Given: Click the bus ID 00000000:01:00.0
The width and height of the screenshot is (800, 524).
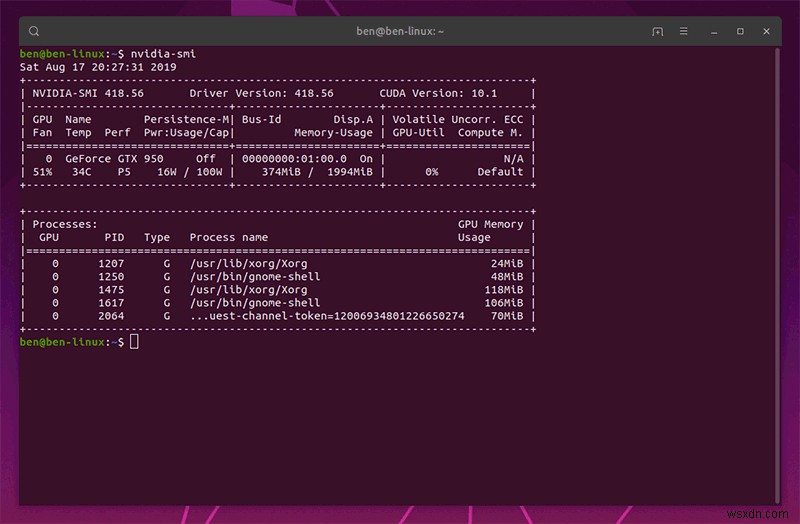Looking at the screenshot, I should (294, 159).
